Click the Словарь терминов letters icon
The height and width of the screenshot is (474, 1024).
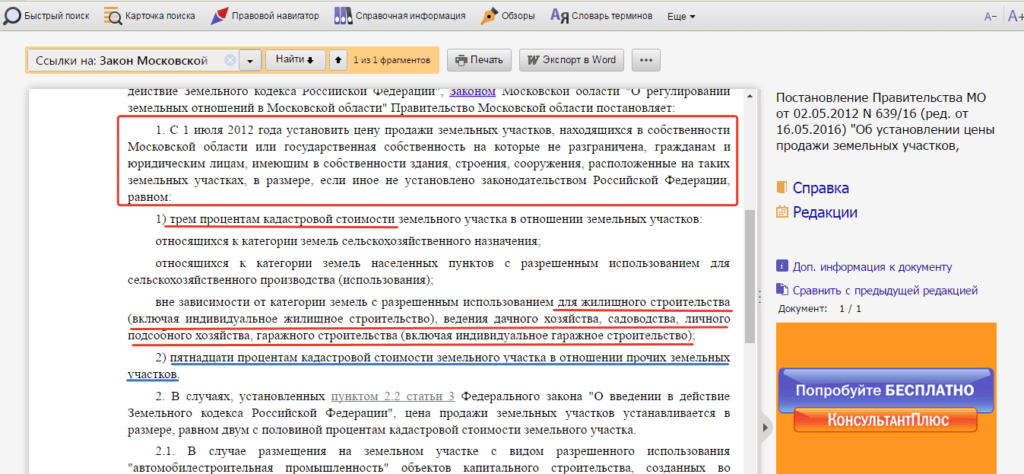pos(560,16)
